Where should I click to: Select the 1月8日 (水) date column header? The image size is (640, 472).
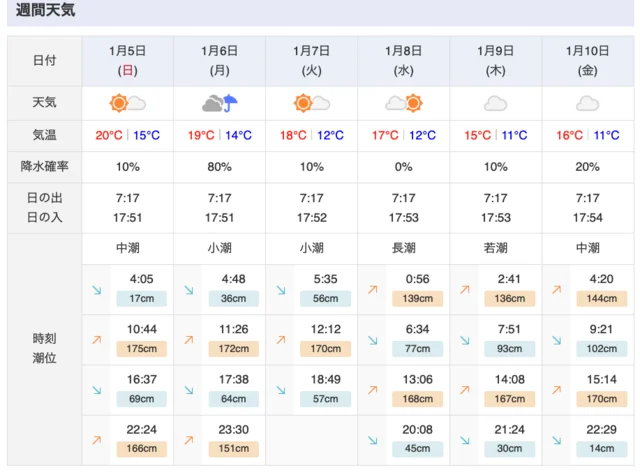[x=404, y=60]
